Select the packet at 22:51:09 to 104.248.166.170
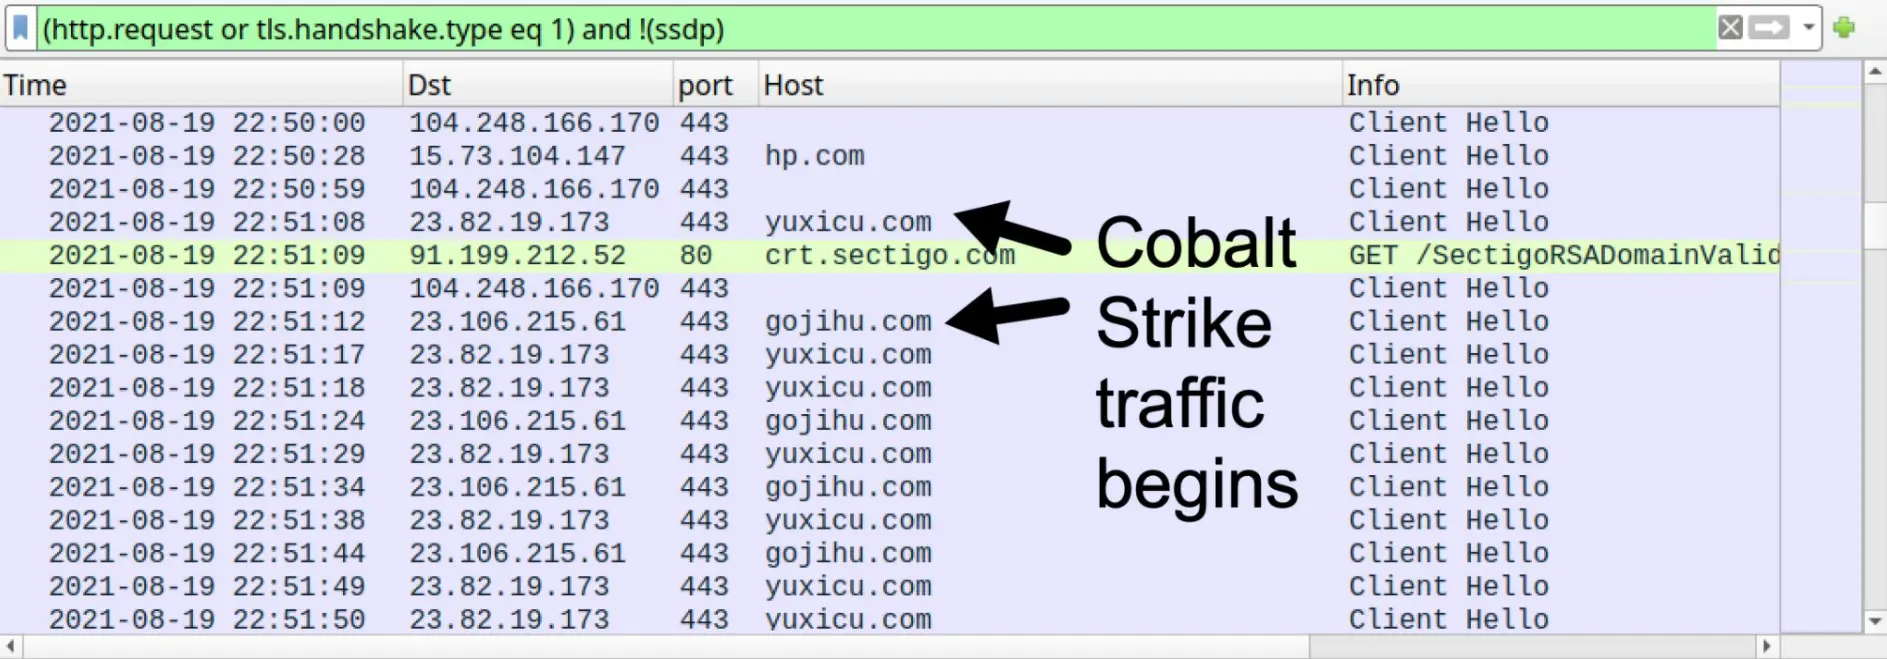 tap(890, 288)
